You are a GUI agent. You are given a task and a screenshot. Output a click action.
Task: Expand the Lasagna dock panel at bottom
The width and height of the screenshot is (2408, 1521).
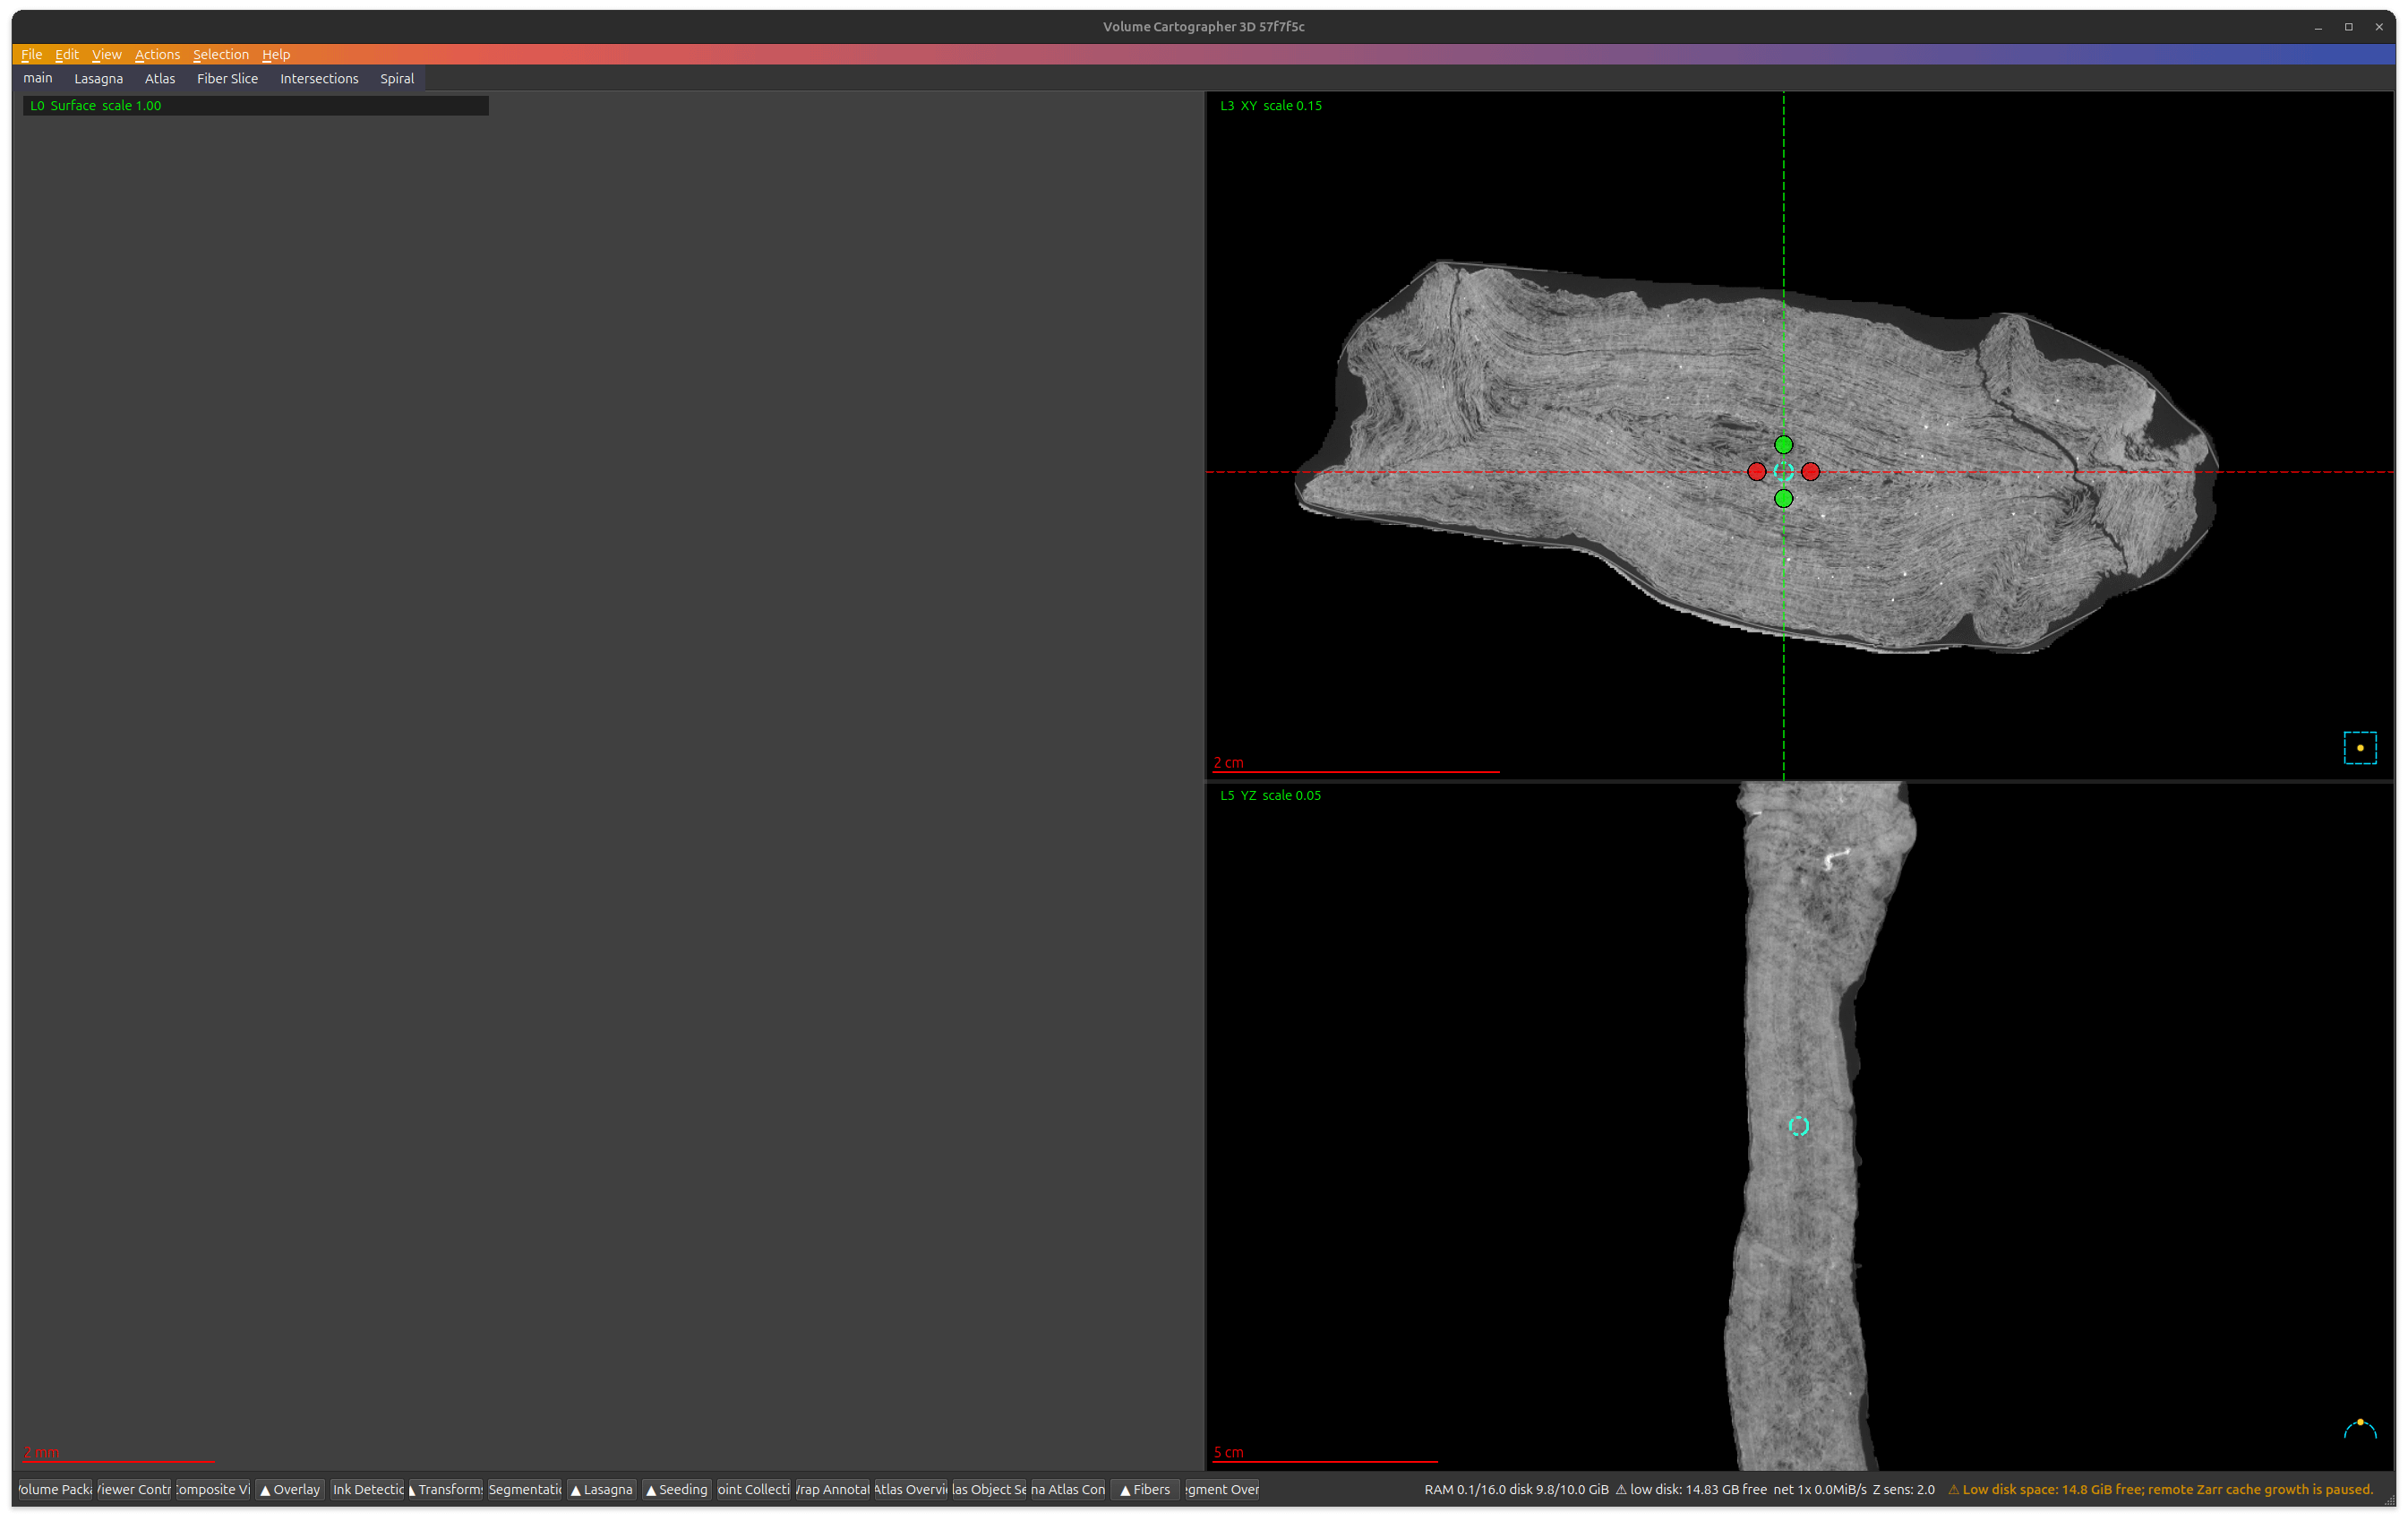coord(601,1489)
